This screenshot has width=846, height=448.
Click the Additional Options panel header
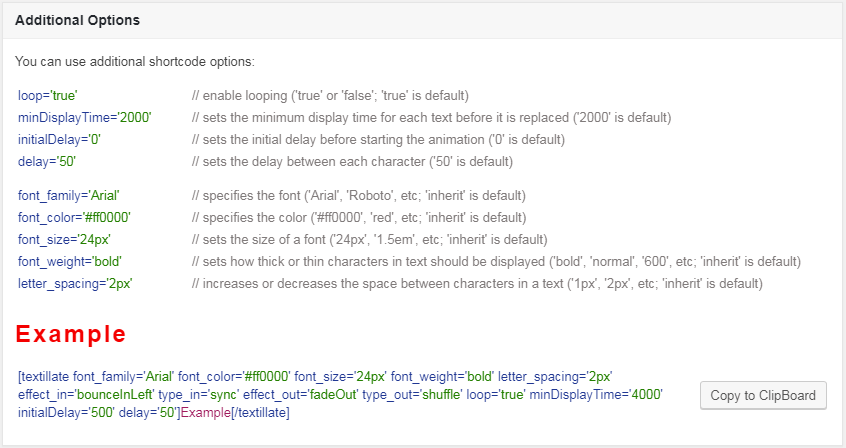[77, 20]
